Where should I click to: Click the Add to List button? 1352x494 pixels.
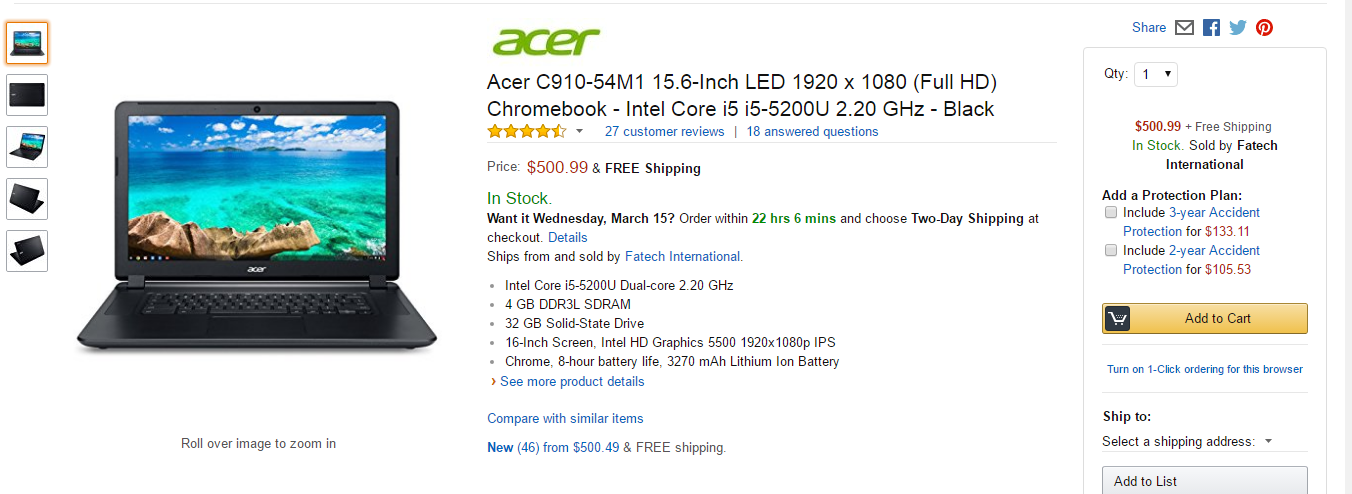point(1204,481)
